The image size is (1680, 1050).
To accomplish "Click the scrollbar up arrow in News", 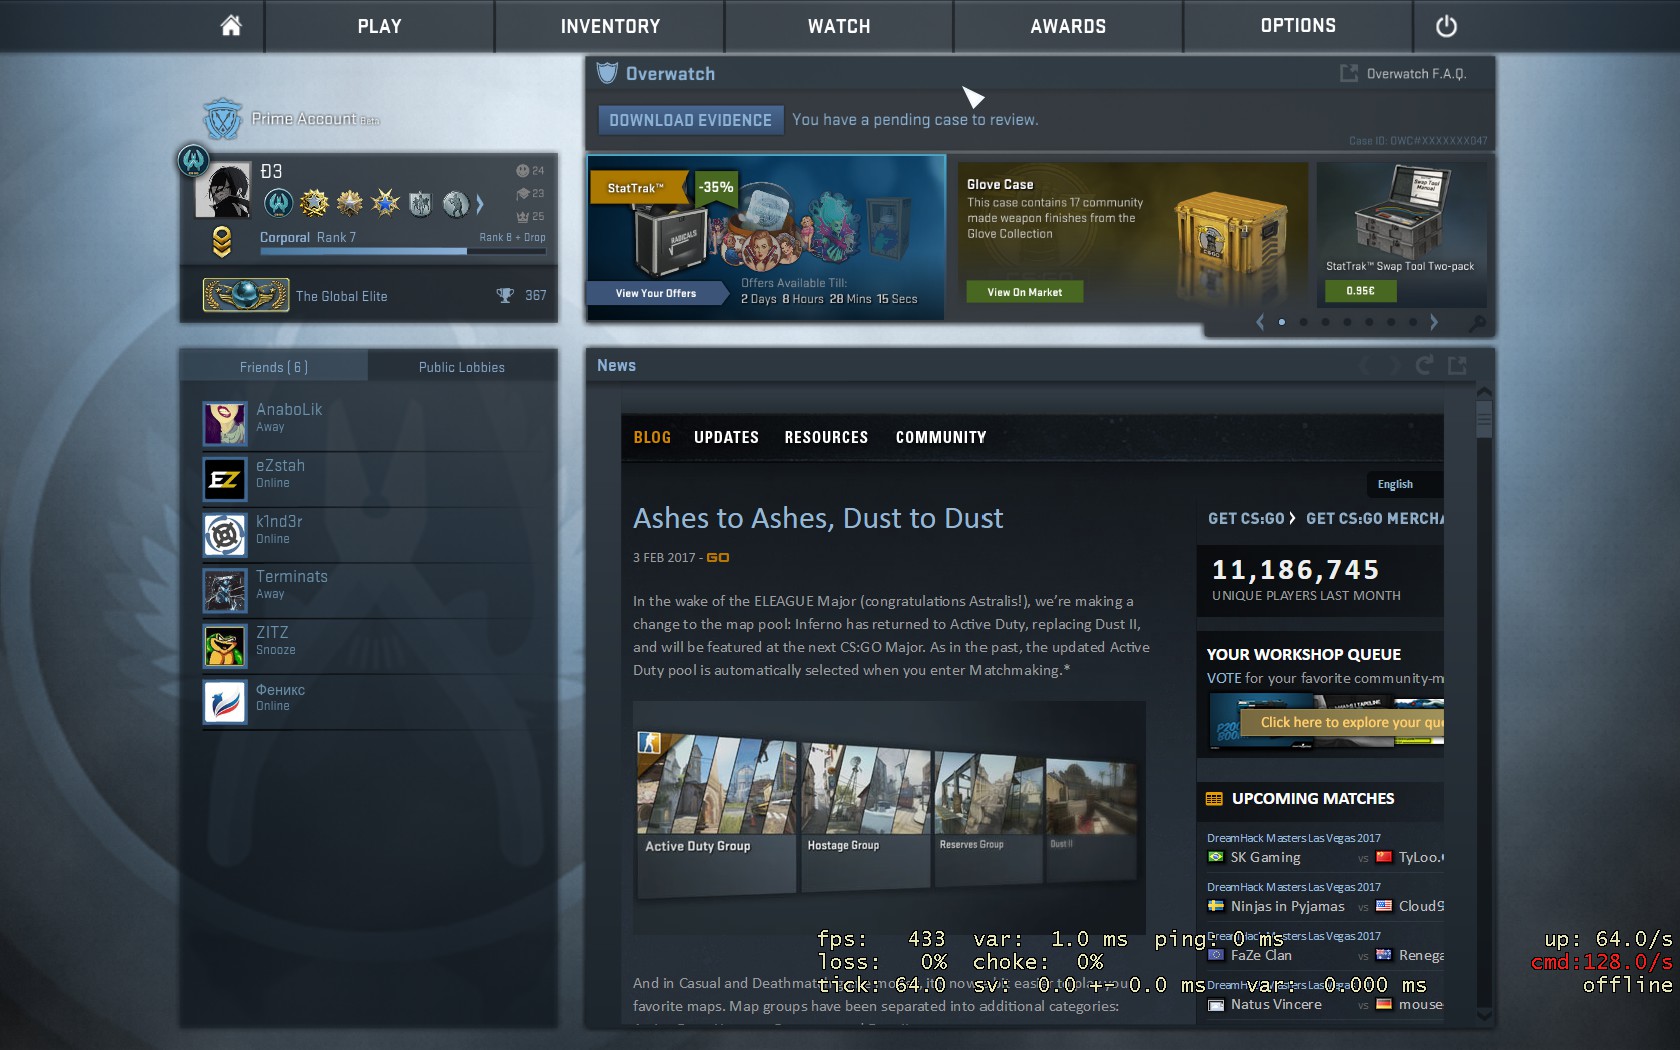I will pos(1484,391).
